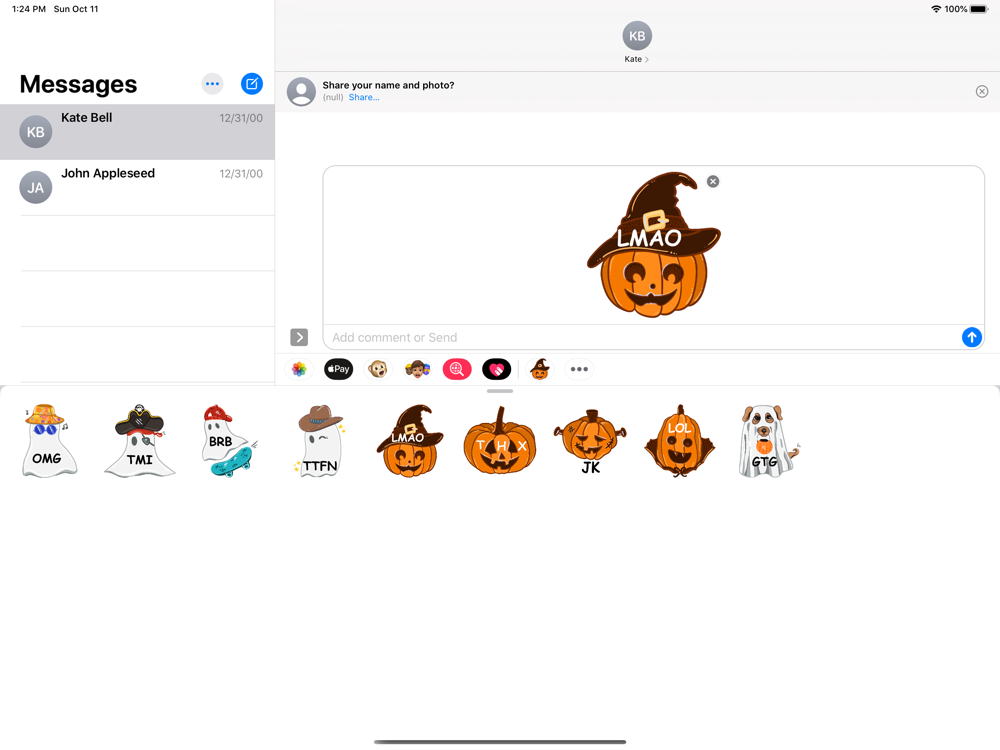Send the LMAO sticker message
This screenshot has height=750, width=1000.
[971, 337]
